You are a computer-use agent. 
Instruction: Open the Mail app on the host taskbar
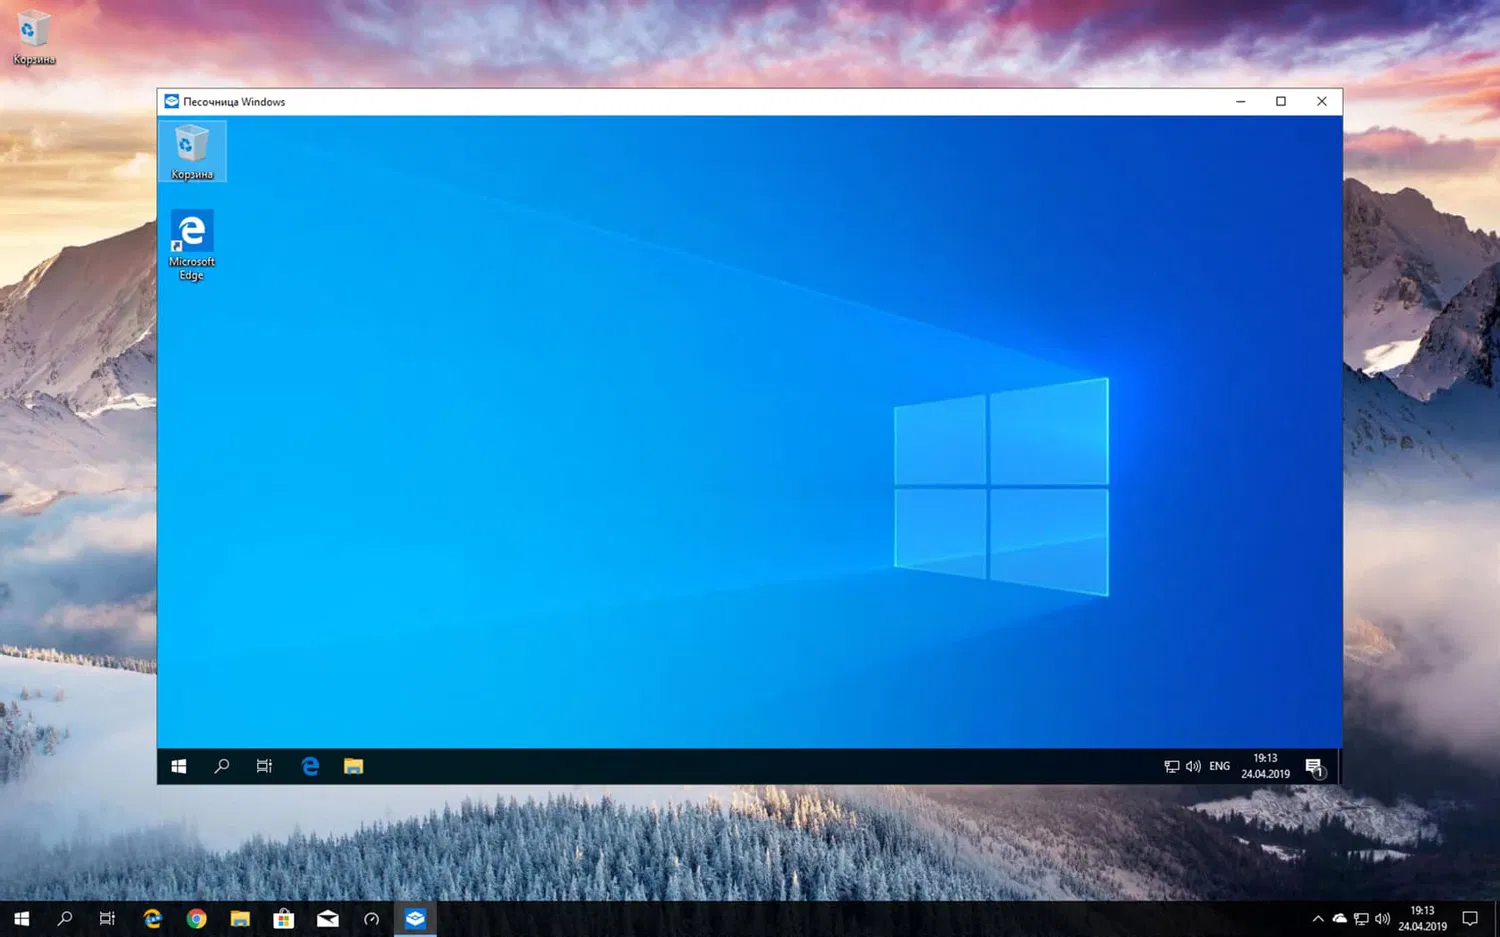tap(327, 918)
